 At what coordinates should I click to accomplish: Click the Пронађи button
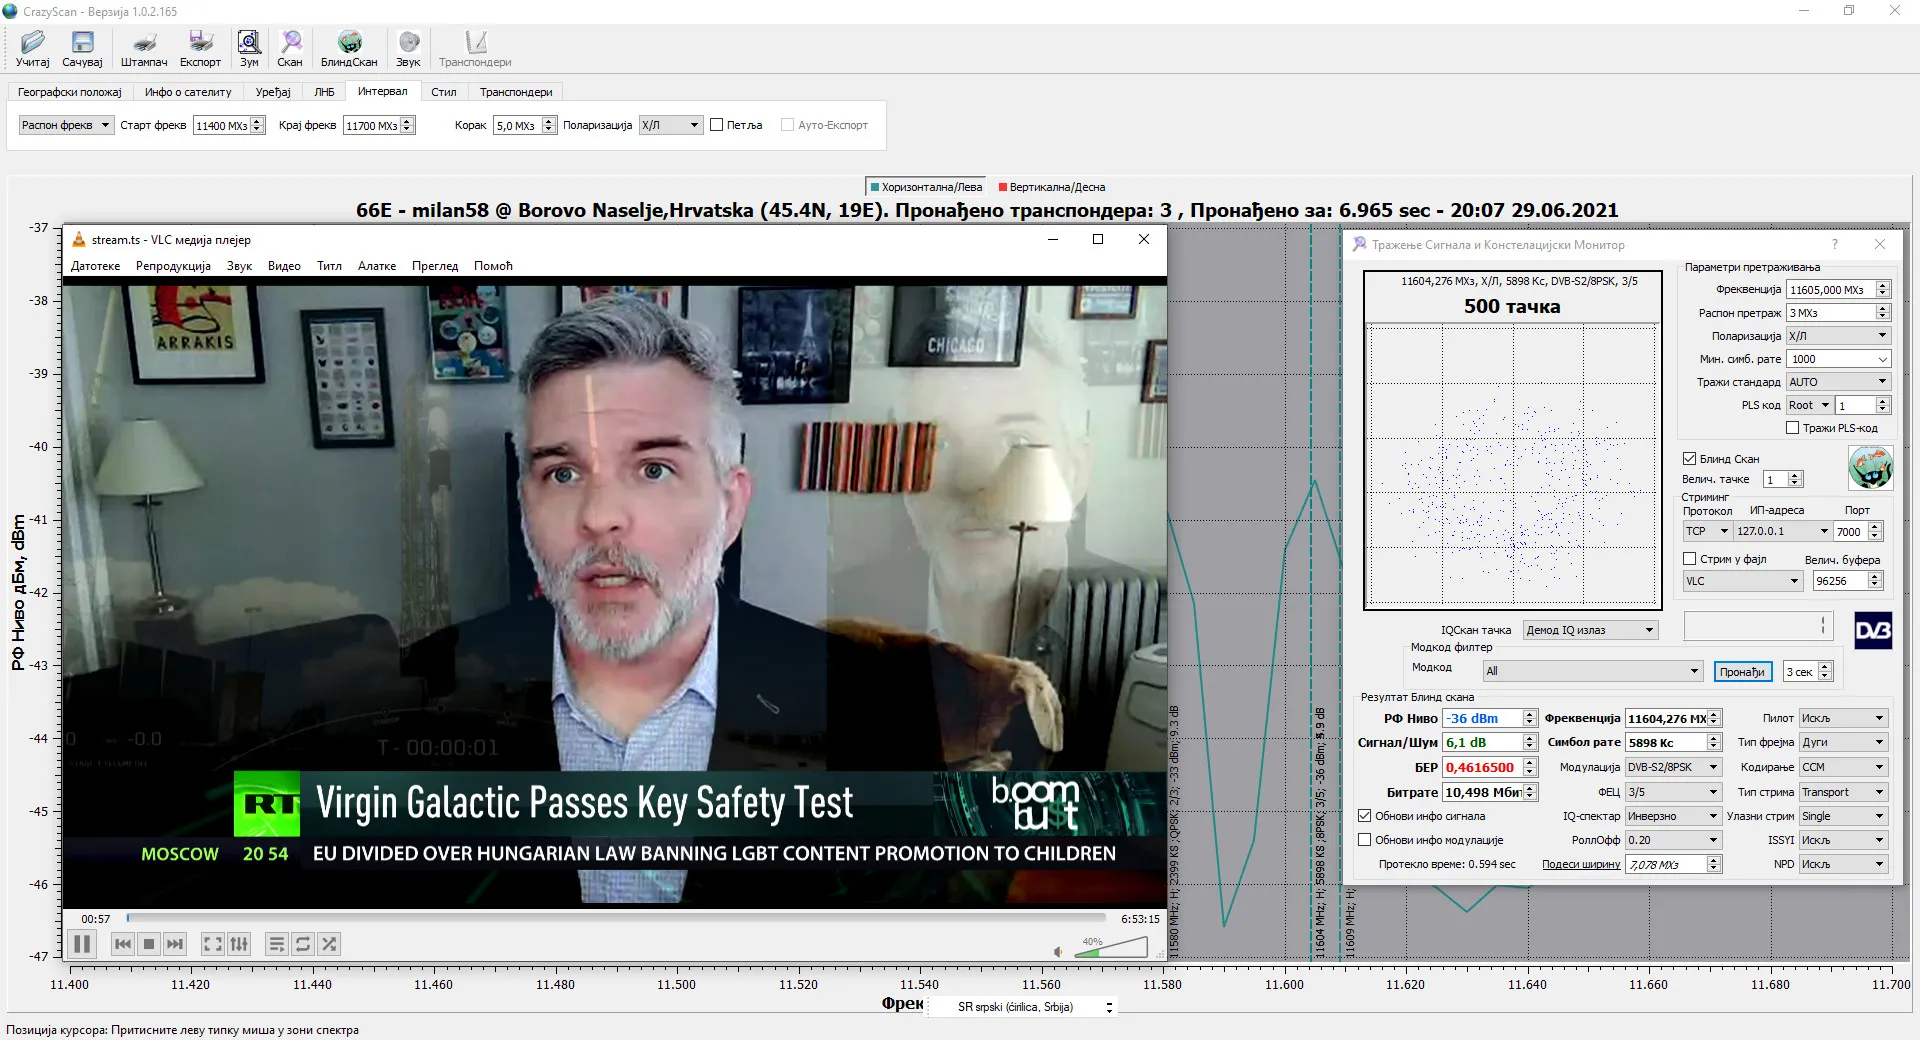[x=1742, y=672]
